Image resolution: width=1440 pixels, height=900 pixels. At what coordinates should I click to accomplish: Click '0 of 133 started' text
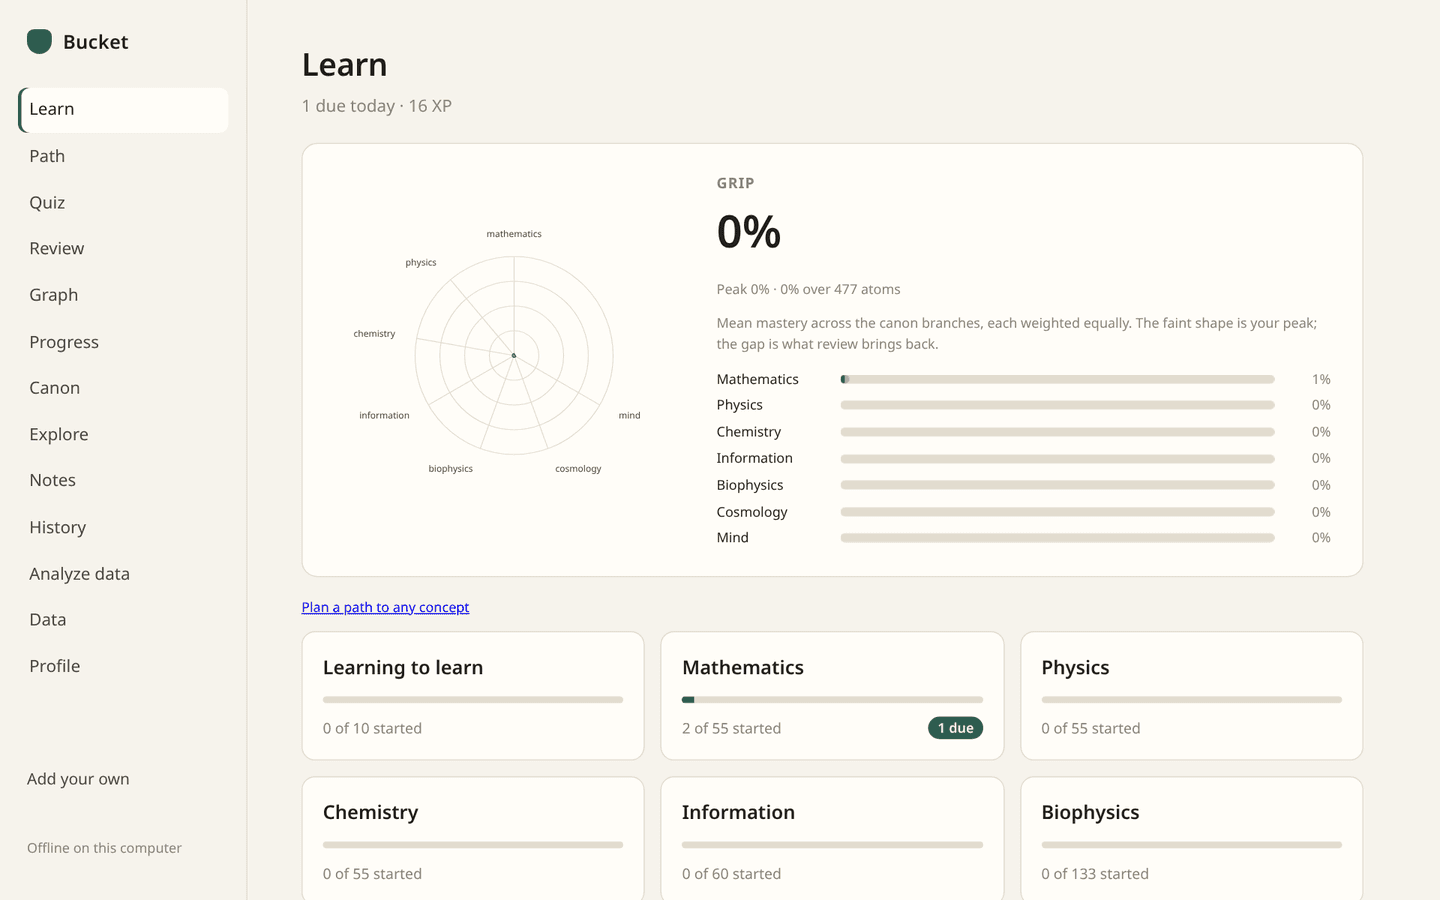coord(1095,874)
